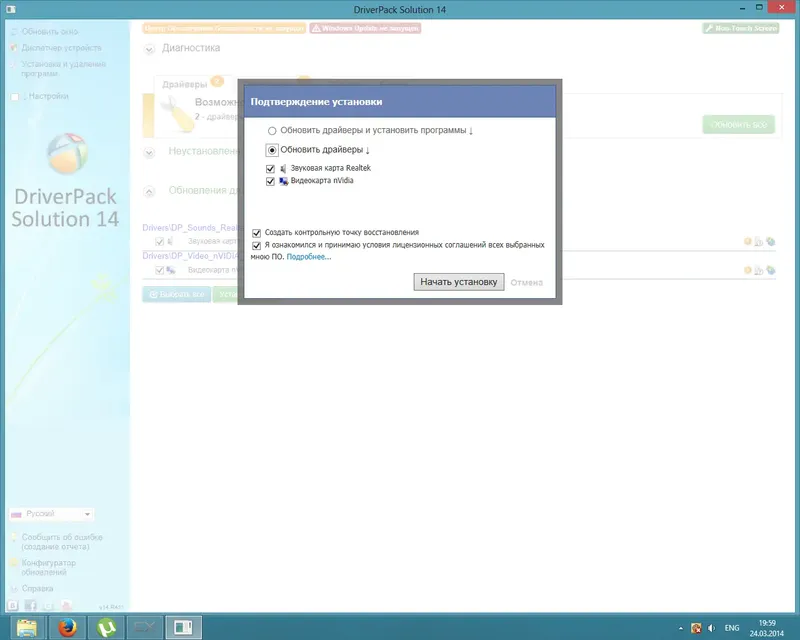
Task: Launch Firefox from the taskbar
Action: [67, 627]
